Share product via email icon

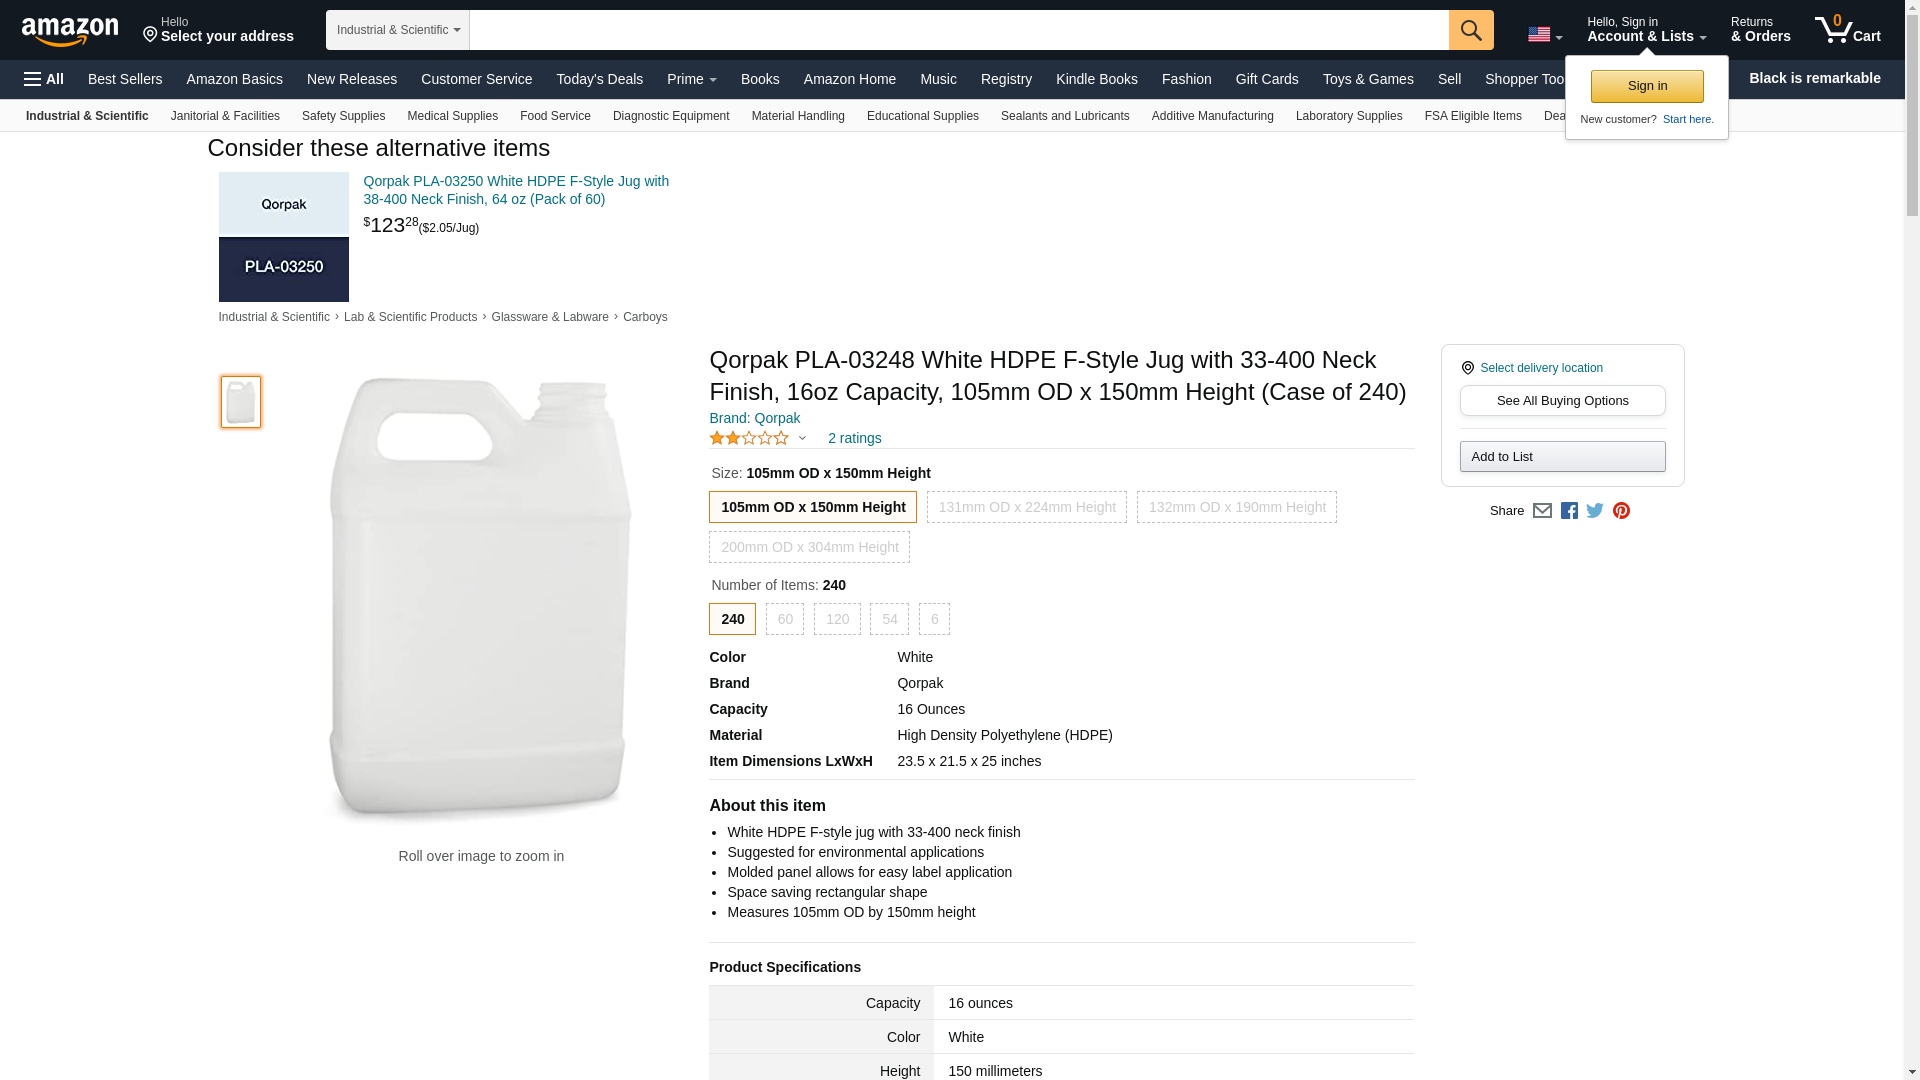(x=1542, y=511)
